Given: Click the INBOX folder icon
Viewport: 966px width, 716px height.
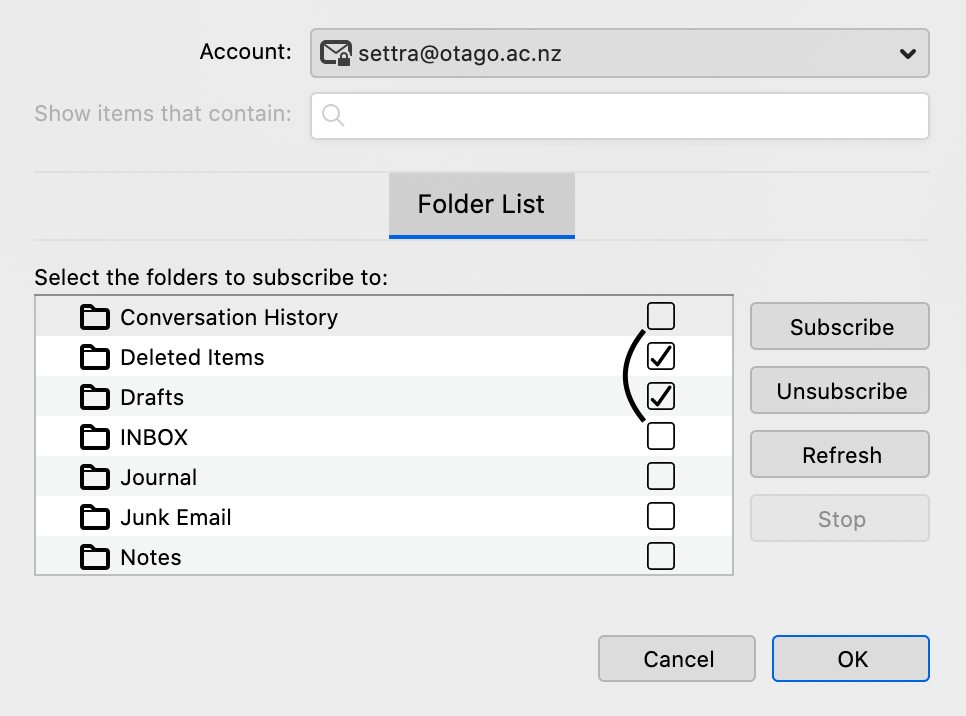Looking at the screenshot, I should click(95, 438).
